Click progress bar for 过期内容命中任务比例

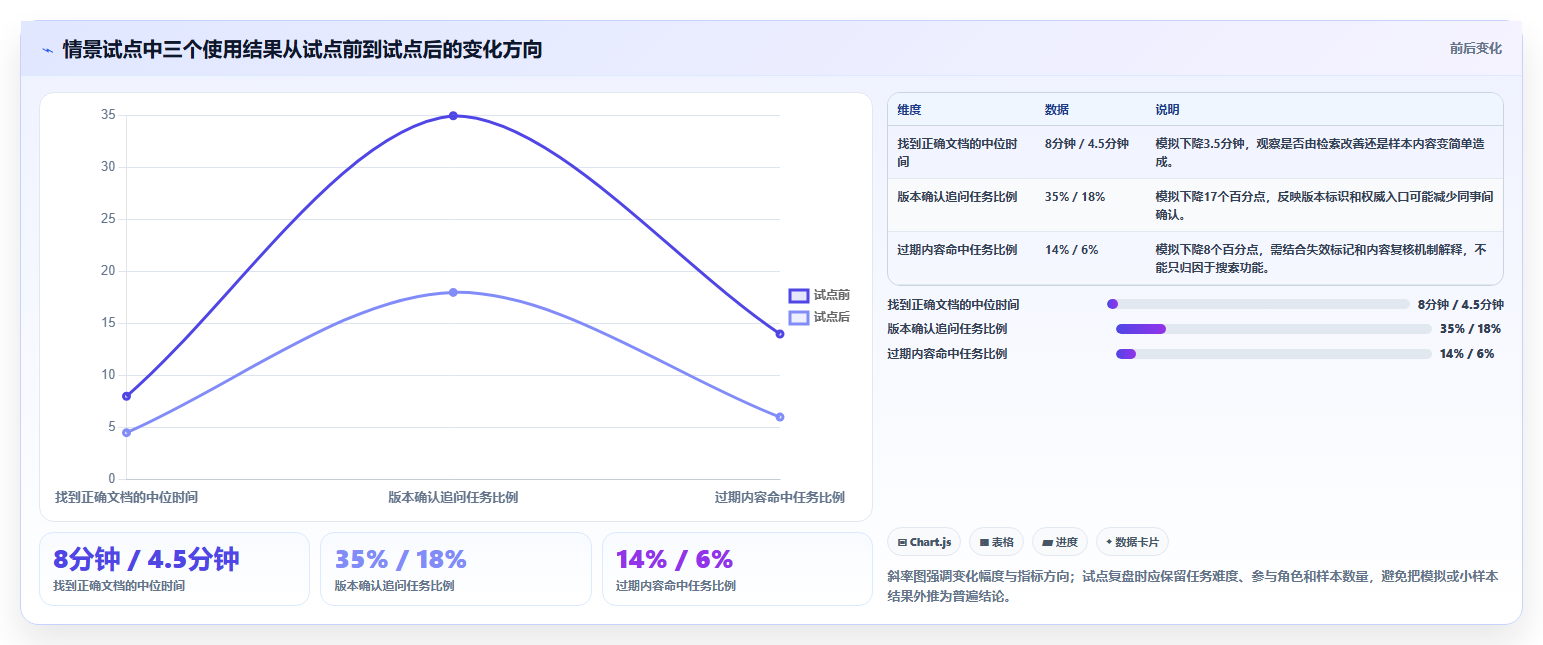tap(1274, 354)
